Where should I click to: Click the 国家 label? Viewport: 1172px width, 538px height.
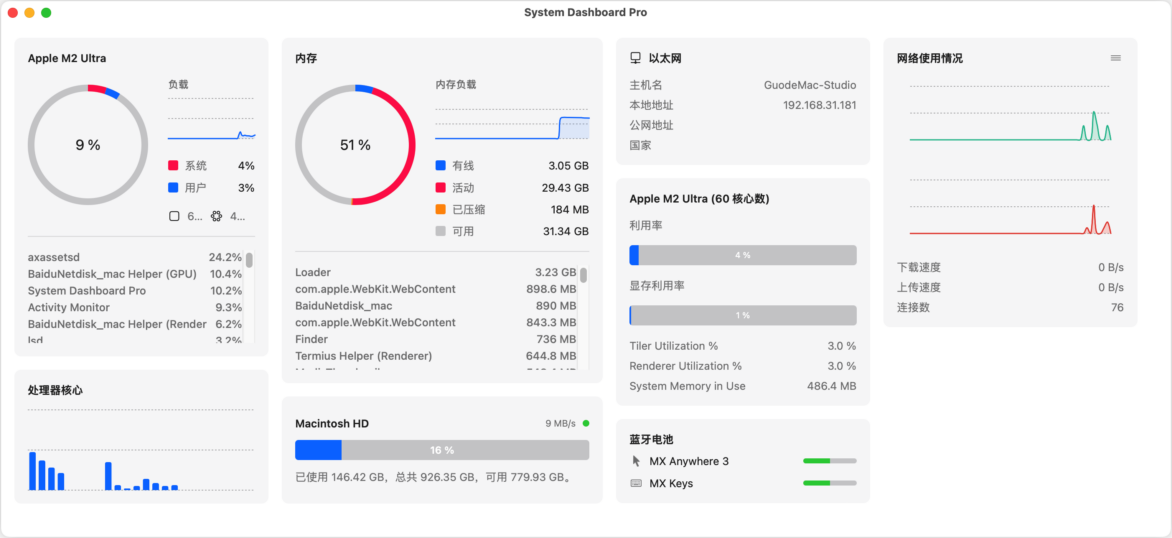pos(641,145)
